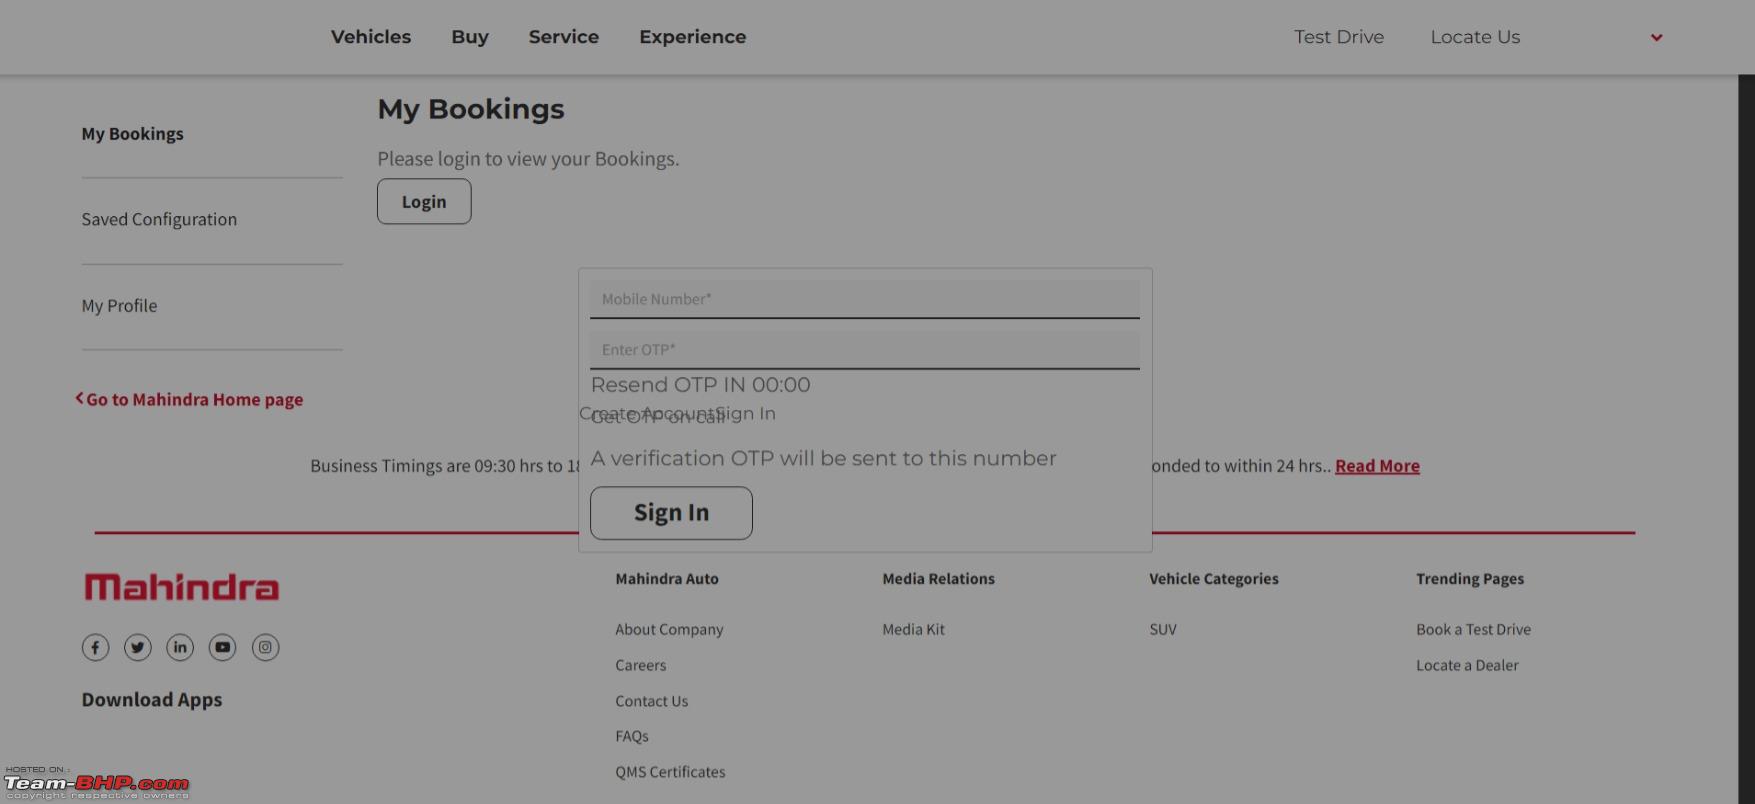Click the Mahindra Auto footer heading
This screenshot has height=804, width=1755.
coord(667,578)
